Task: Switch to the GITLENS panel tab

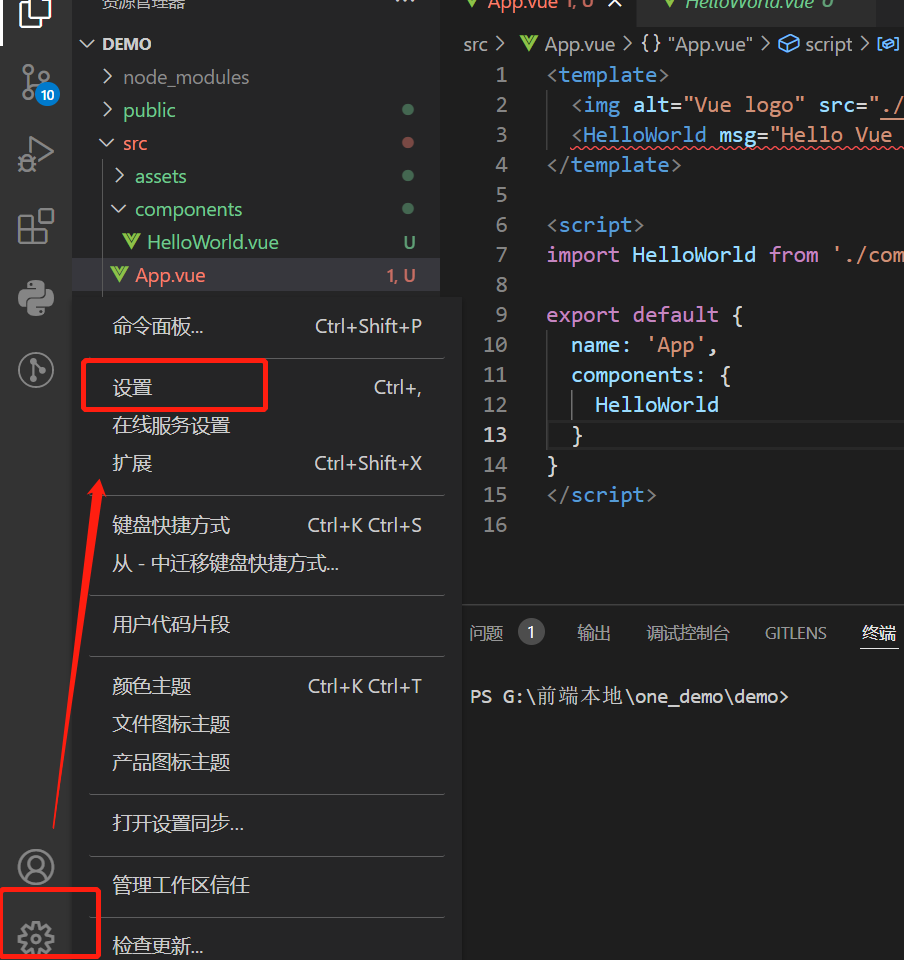Action: pyautogui.click(x=795, y=632)
